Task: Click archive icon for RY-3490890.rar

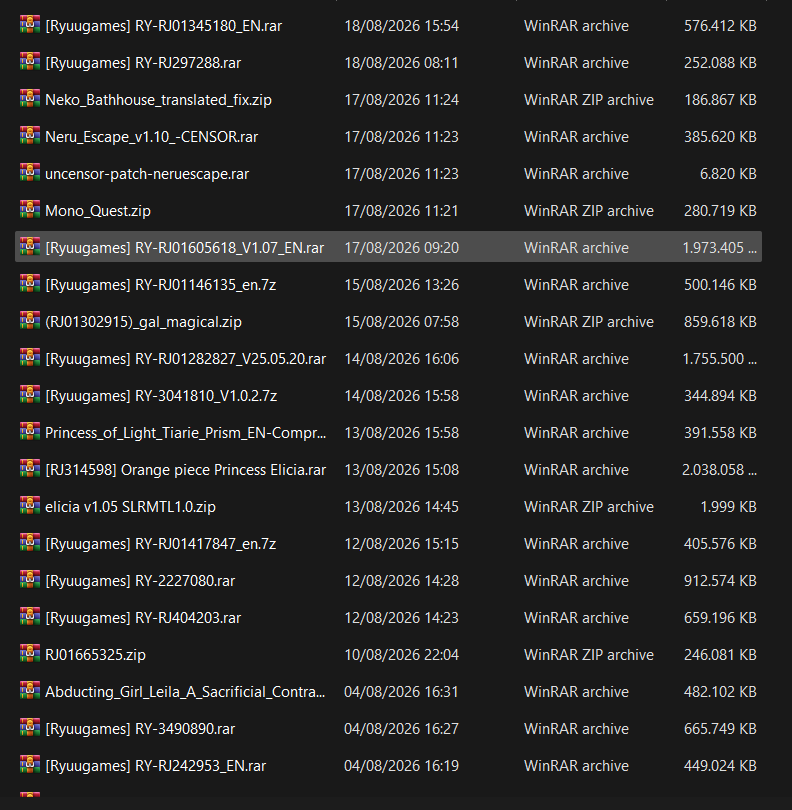Action: [x=30, y=728]
